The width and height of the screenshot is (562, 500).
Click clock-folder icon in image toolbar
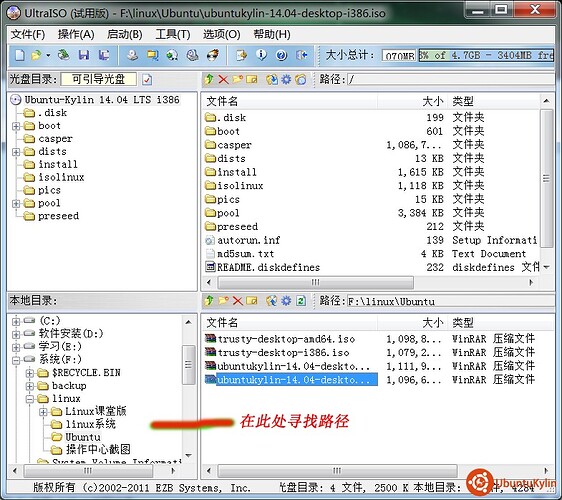click(x=301, y=80)
